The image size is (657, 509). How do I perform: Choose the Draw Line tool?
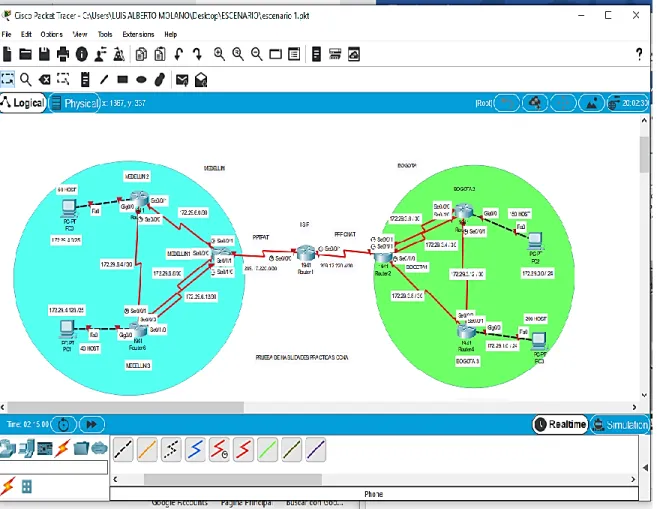(x=104, y=79)
